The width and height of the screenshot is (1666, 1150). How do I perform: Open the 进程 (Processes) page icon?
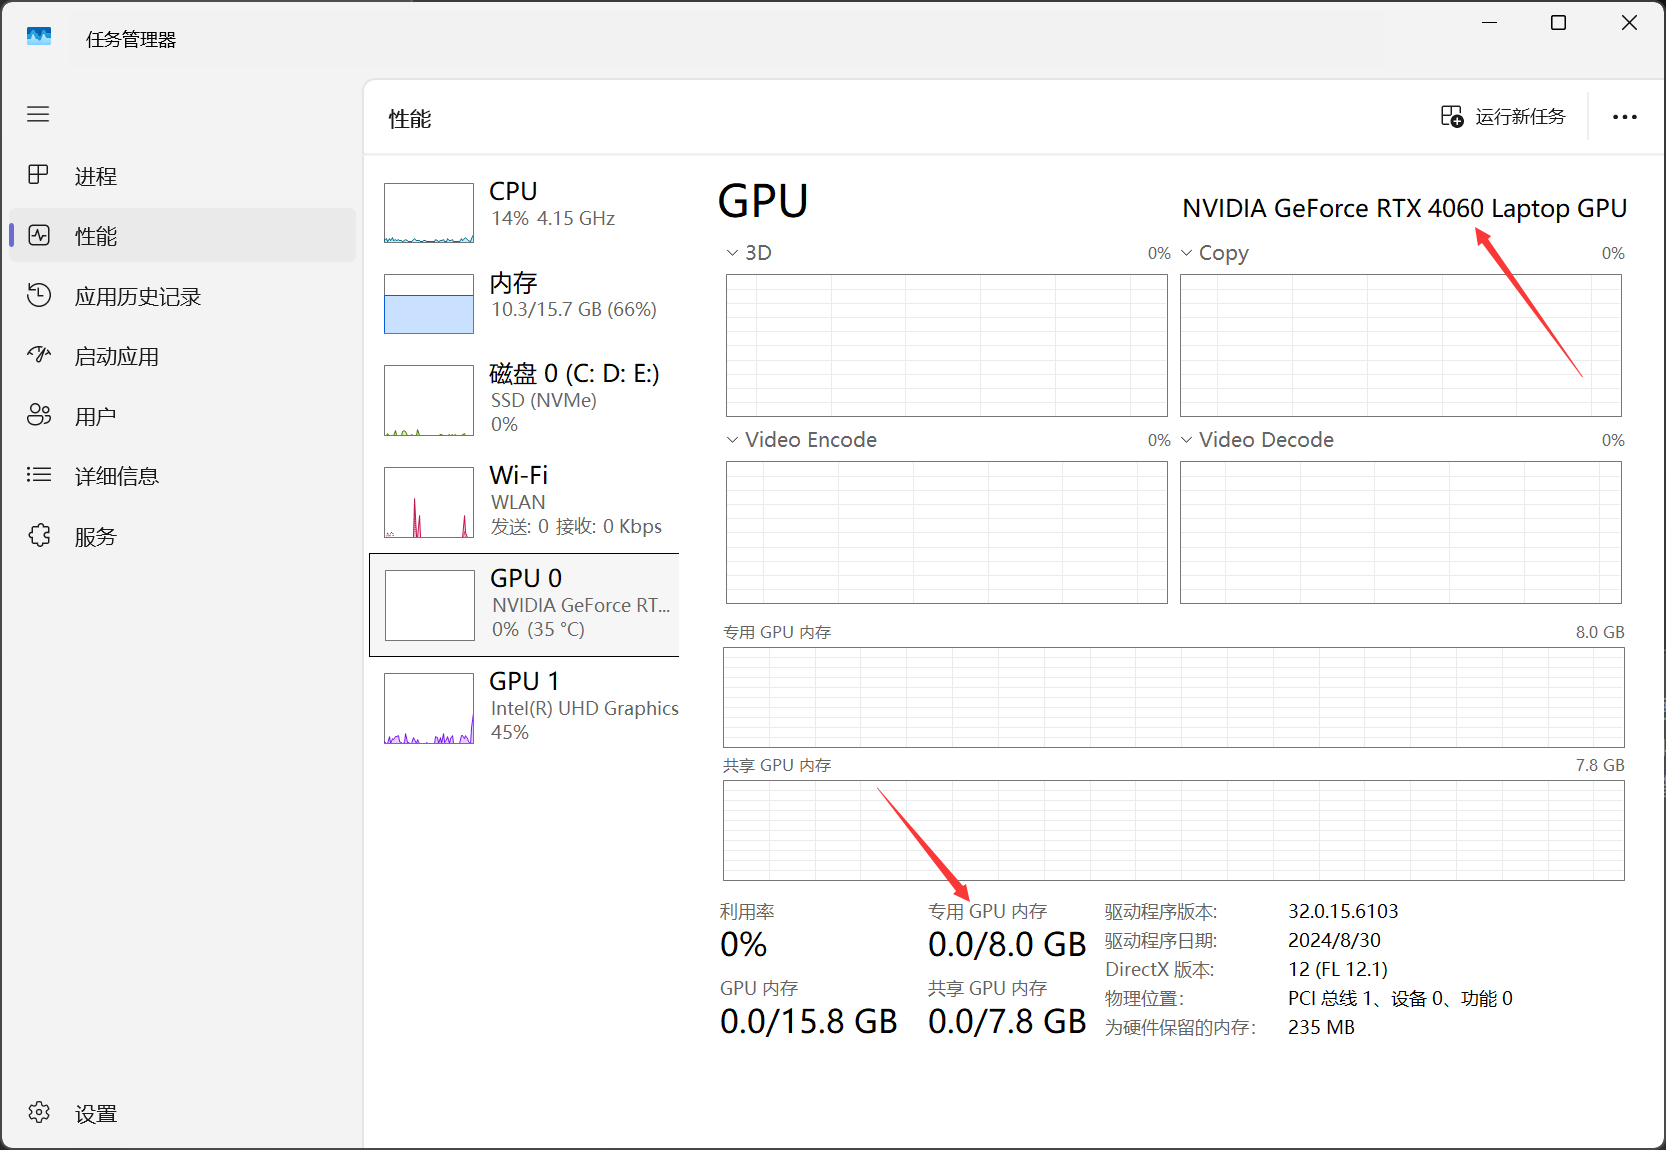pyautogui.click(x=38, y=175)
